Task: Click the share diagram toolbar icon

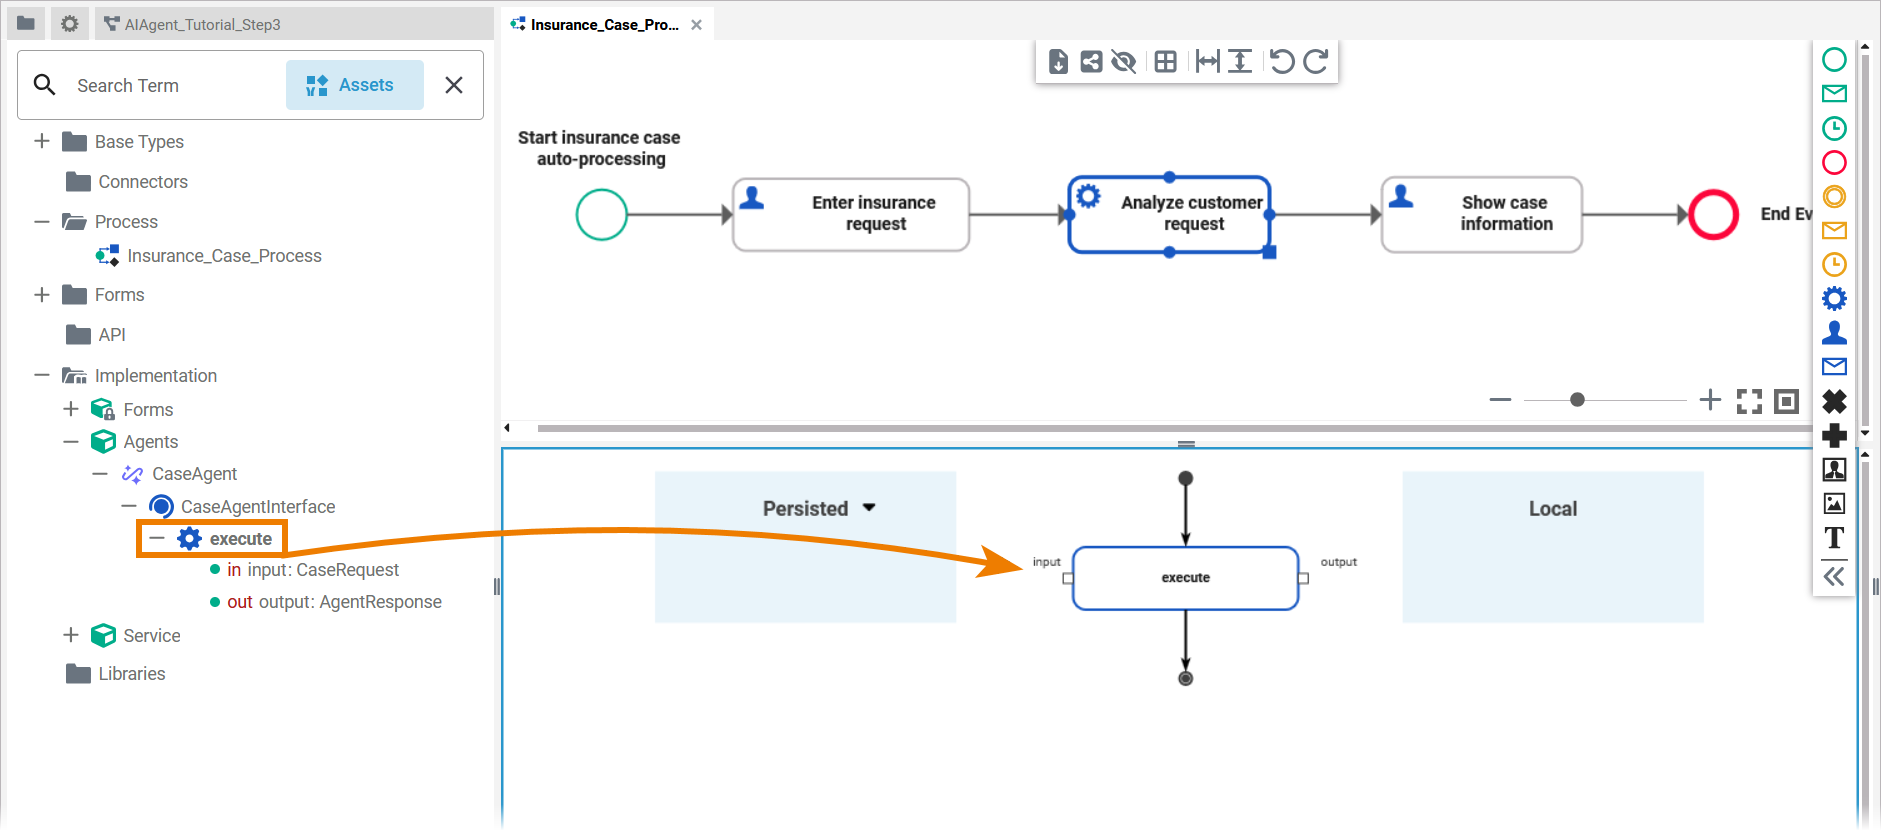Action: point(1091,62)
